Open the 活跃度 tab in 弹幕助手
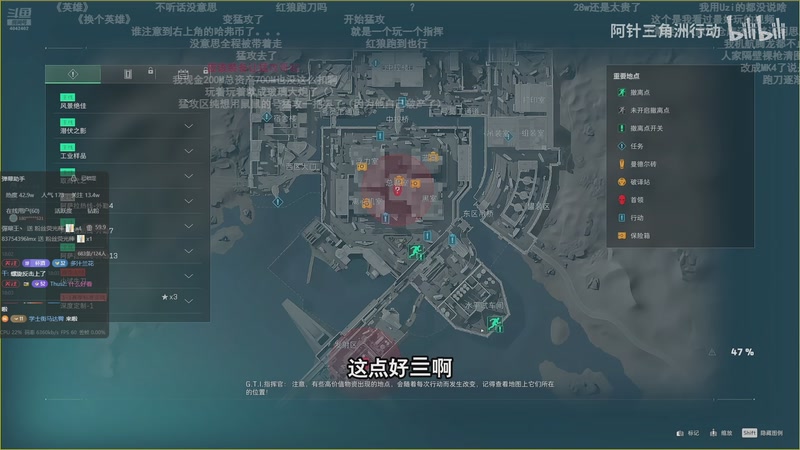The height and width of the screenshot is (450, 800). point(63,211)
